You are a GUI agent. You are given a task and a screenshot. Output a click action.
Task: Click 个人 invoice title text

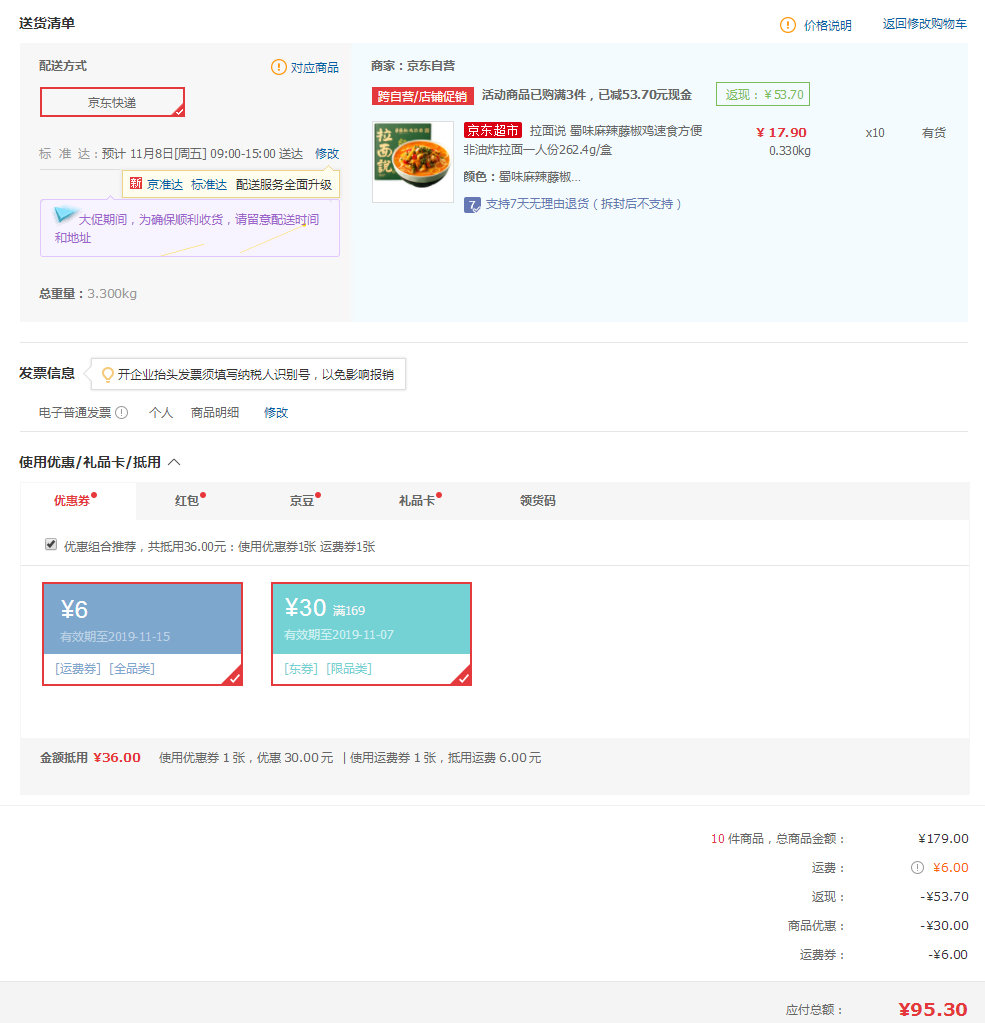[x=160, y=412]
